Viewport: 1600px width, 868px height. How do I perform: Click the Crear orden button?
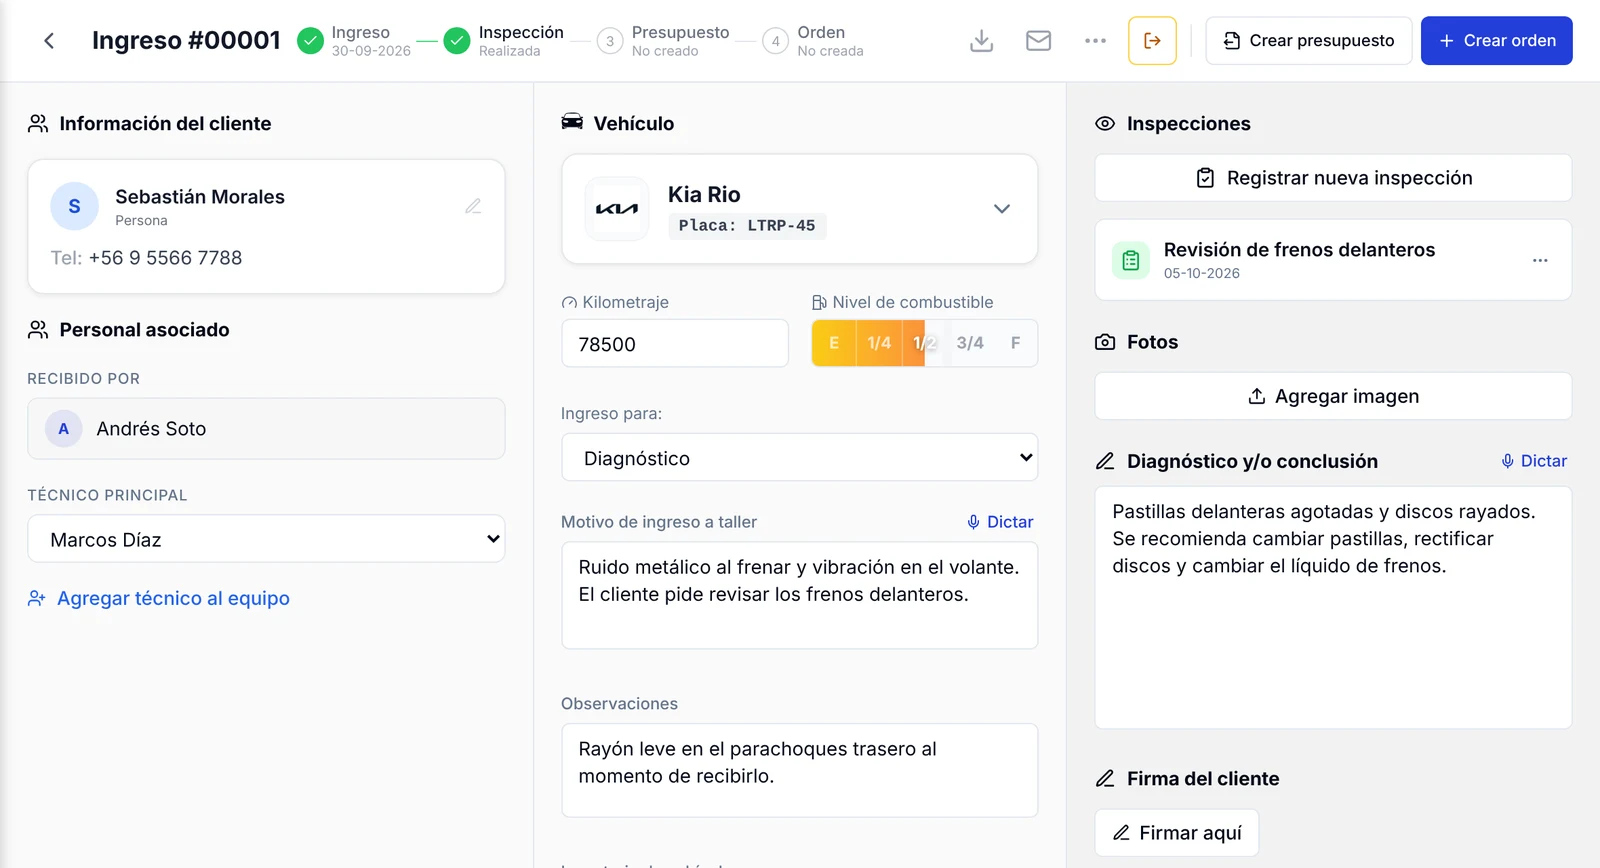1497,41
